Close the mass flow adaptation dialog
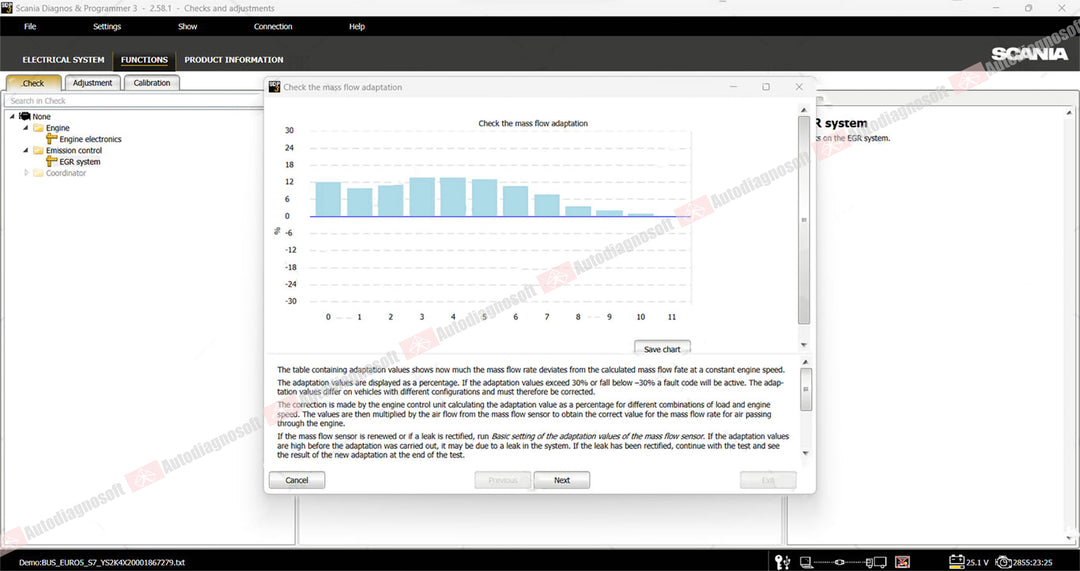 [x=799, y=87]
